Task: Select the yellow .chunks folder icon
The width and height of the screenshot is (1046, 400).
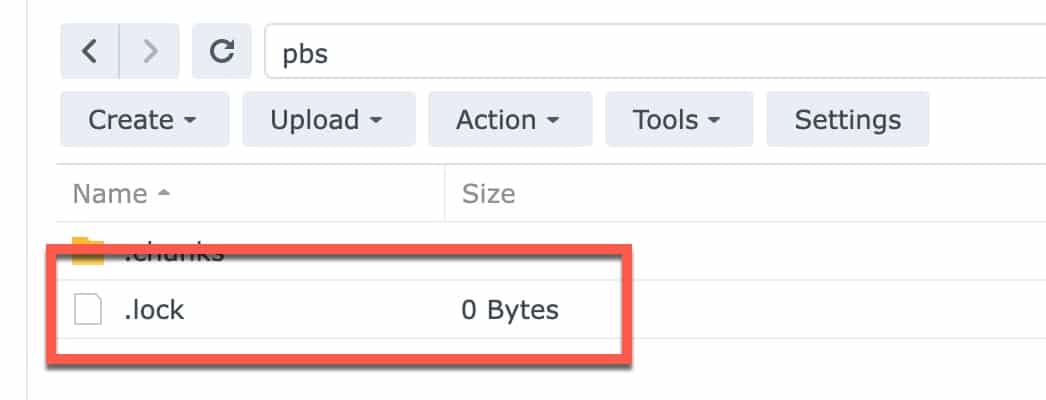Action: [87, 251]
